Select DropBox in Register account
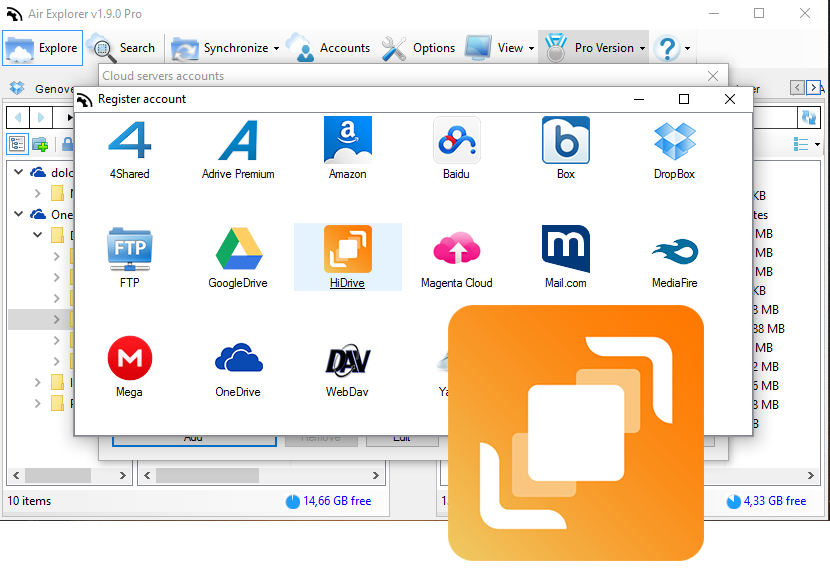The height and width of the screenshot is (581, 830). click(674, 149)
